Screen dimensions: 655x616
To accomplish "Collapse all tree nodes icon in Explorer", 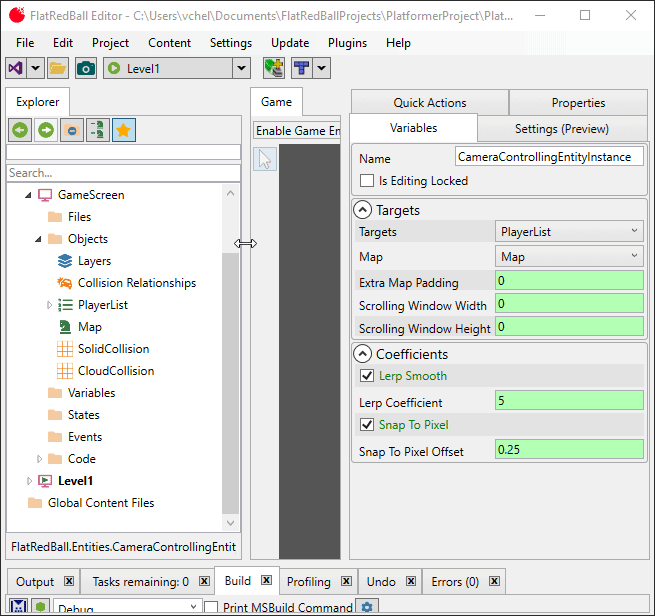I will click(x=72, y=130).
